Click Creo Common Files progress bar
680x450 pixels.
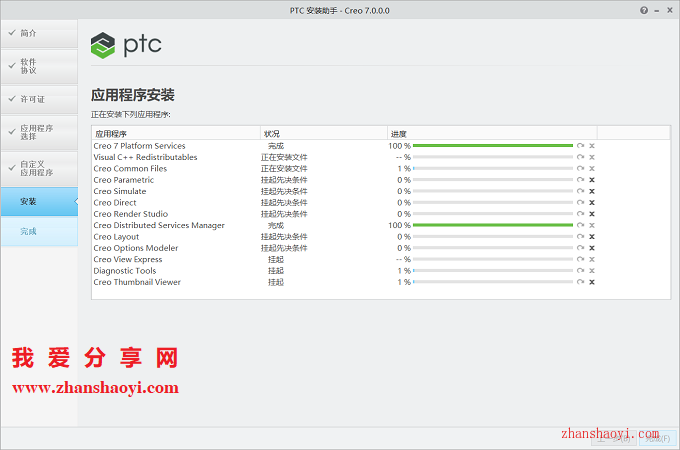[x=493, y=168]
